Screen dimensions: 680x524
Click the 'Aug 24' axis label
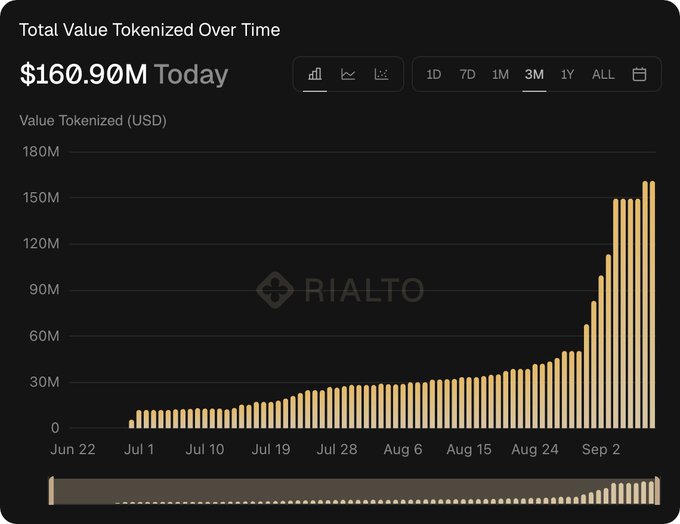(x=535, y=449)
